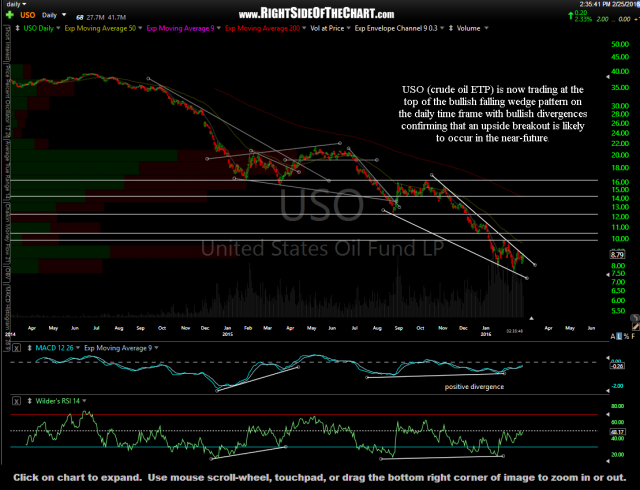This screenshot has width=640, height=490.
Task: Click the 80.00 RSI axis label
Action: point(618,406)
